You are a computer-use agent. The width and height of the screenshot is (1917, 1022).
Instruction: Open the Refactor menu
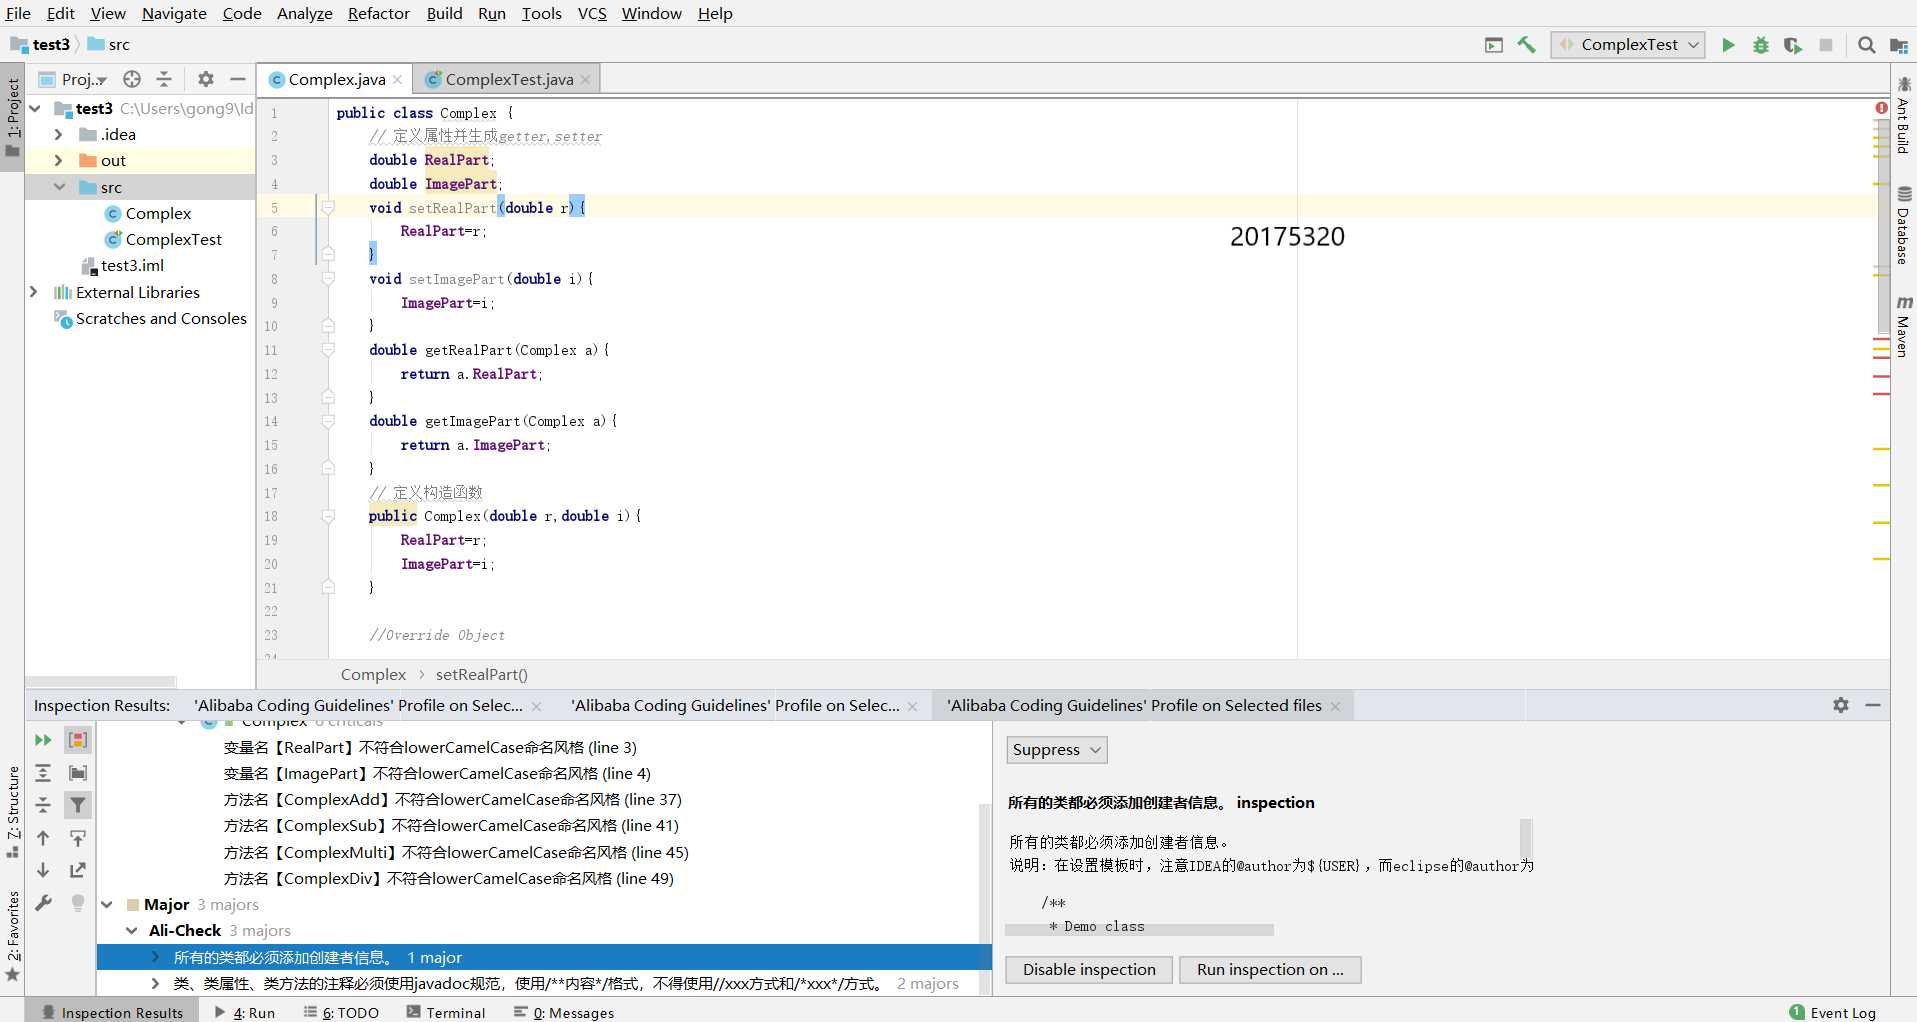tap(378, 13)
